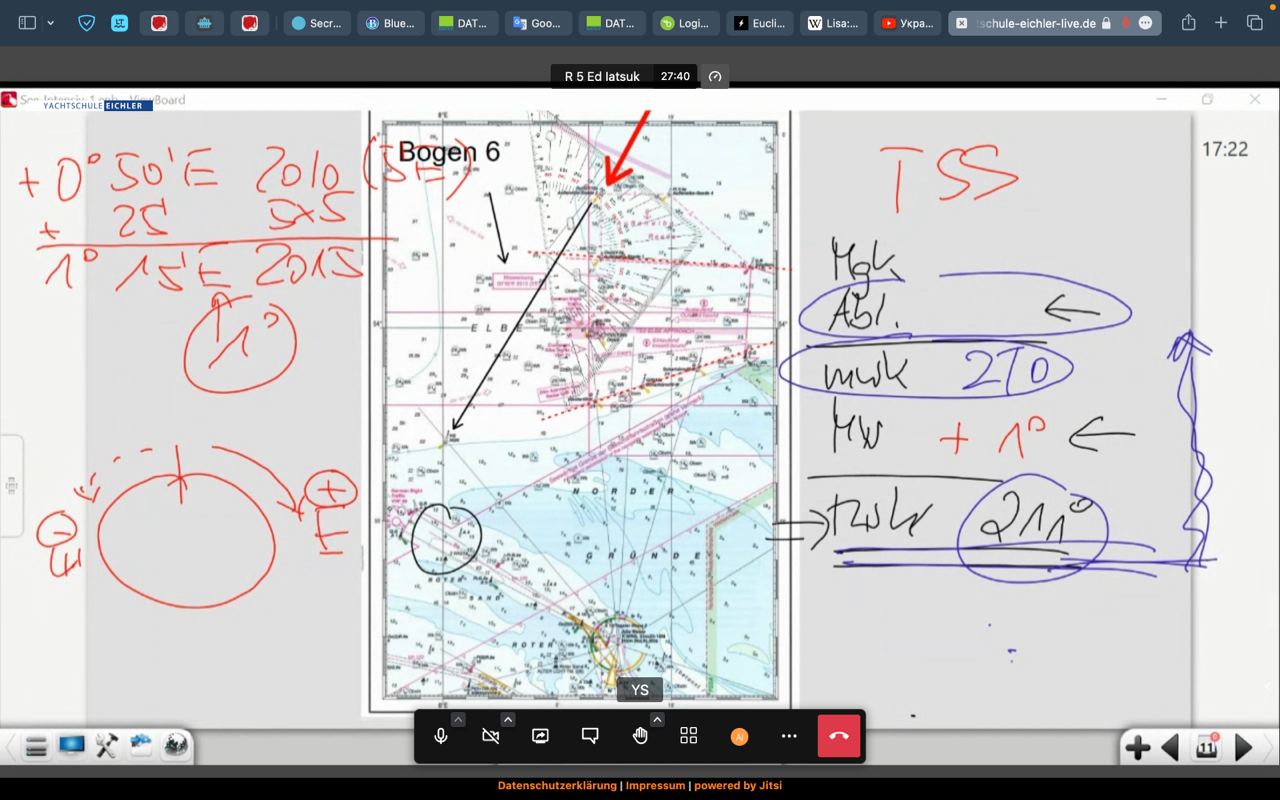Show the Safari tab overview
1280x800 pixels.
point(1254,22)
